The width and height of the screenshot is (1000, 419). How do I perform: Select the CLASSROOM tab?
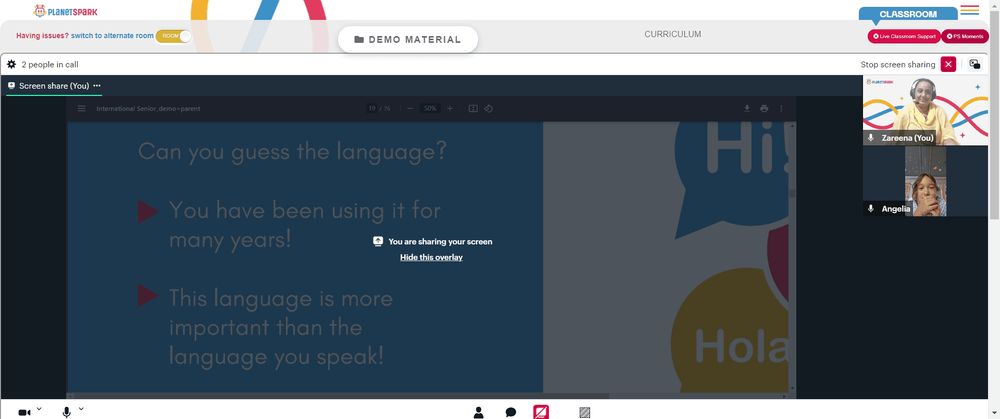(x=908, y=14)
